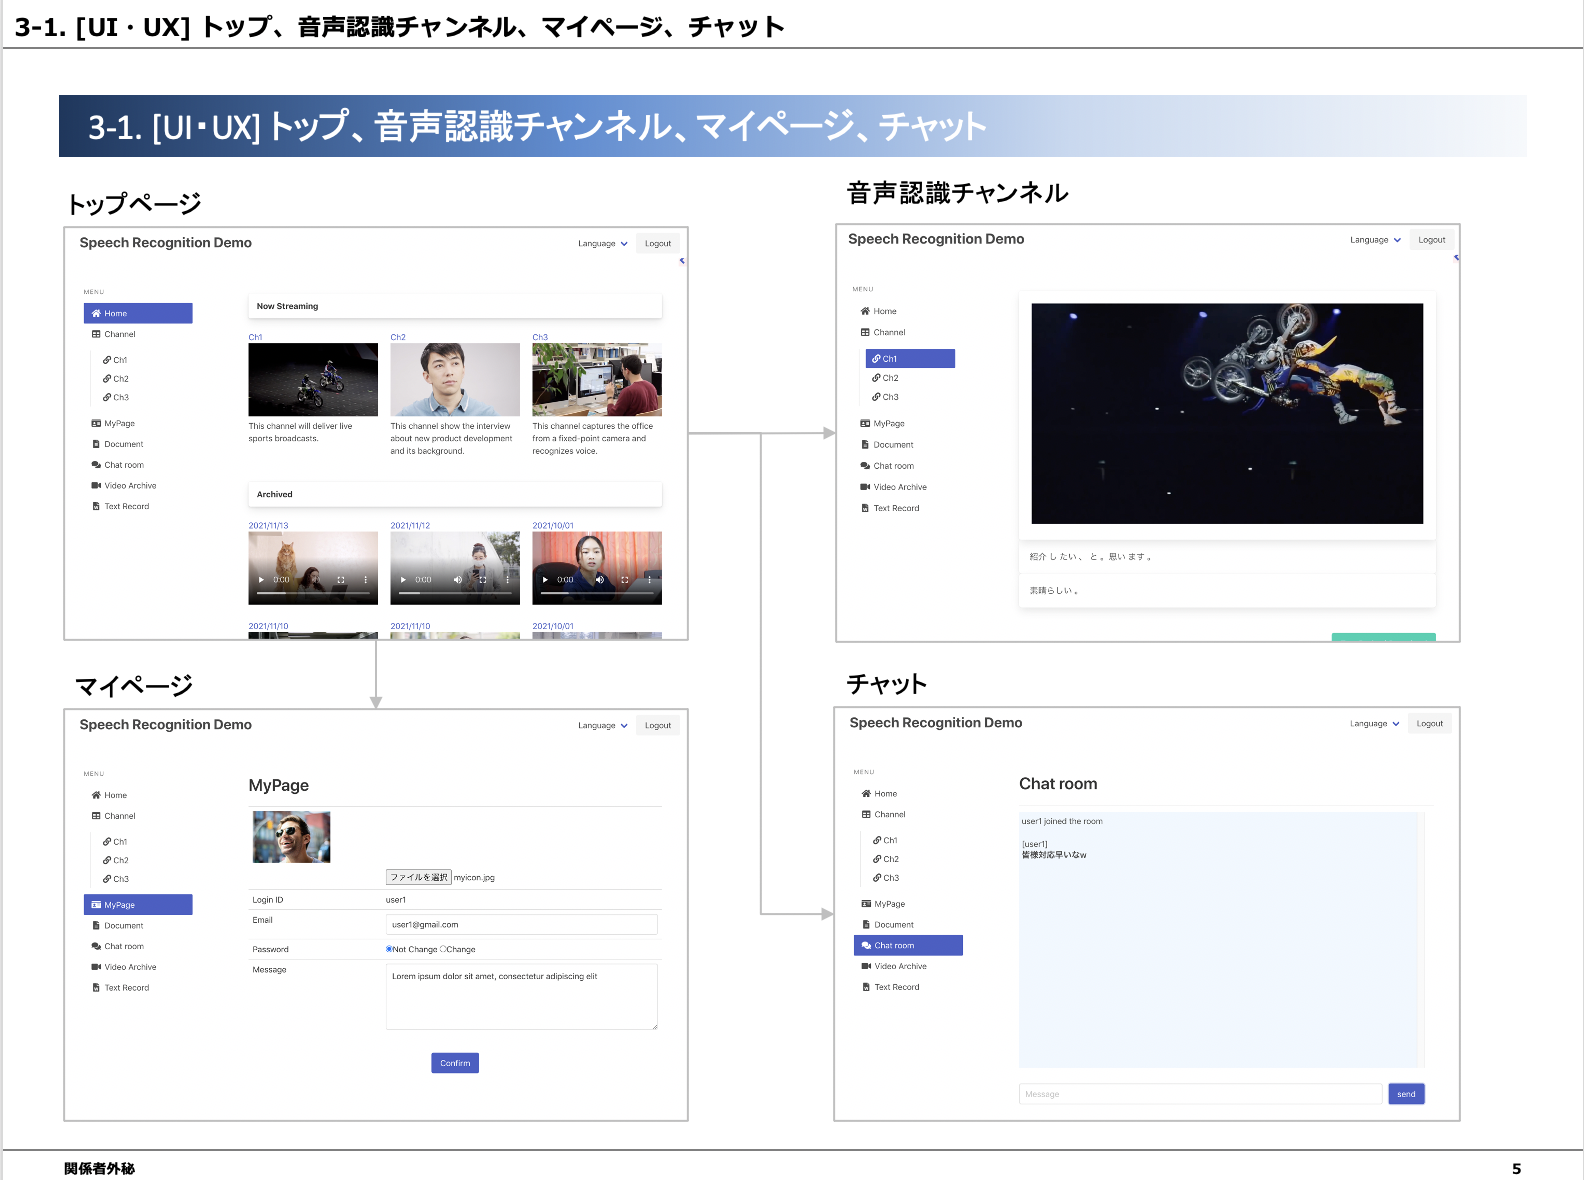Enter fullscreen on the 2021/11/12 archived video
The image size is (1584, 1180).
483,580
